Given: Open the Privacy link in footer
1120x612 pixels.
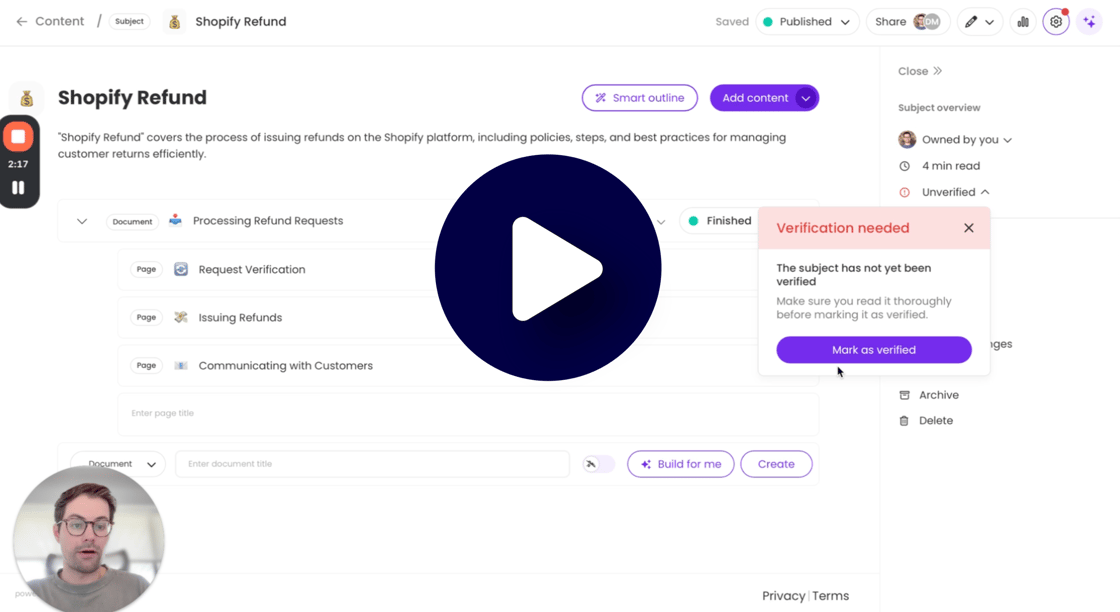Looking at the screenshot, I should [x=783, y=596].
